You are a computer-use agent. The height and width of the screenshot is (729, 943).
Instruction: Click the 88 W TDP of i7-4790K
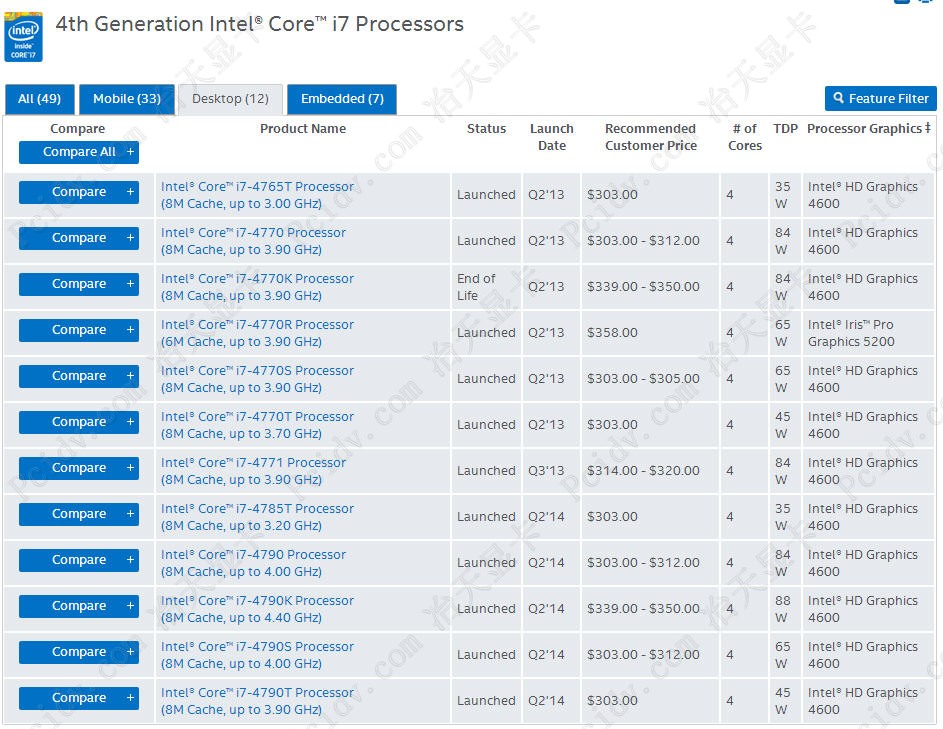pyautogui.click(x=782, y=609)
